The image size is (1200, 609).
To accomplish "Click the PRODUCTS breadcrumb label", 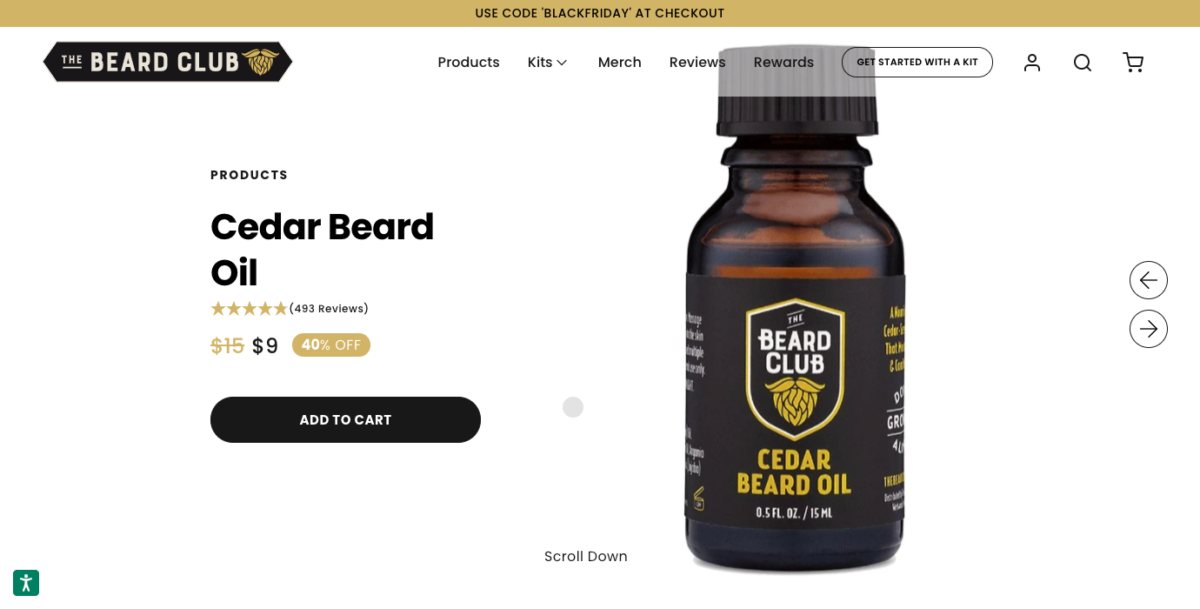I will click(249, 175).
